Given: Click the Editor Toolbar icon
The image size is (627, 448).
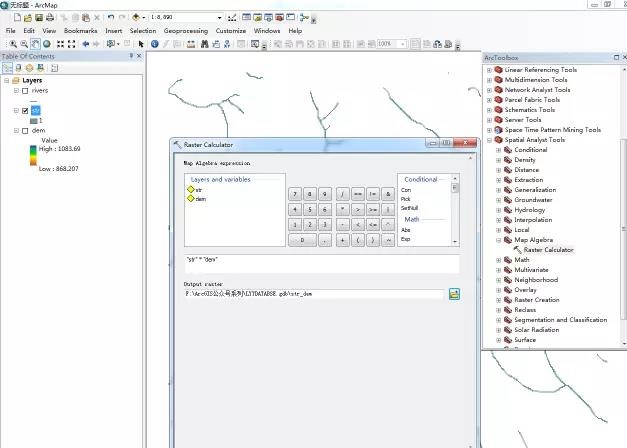Looking at the screenshot, I should [232, 17].
